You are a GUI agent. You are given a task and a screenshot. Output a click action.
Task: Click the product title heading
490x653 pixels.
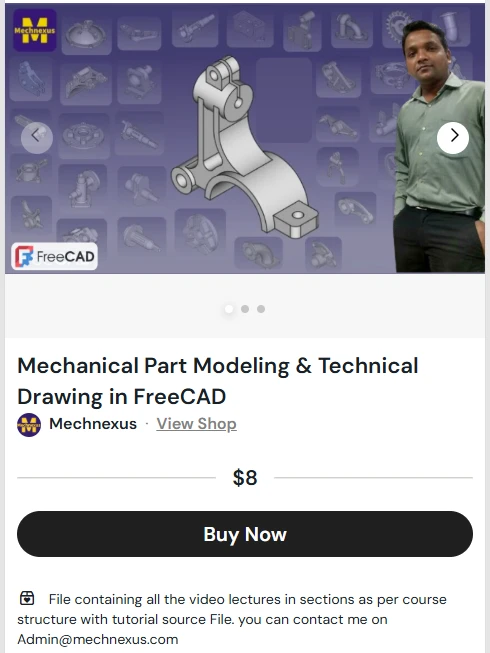click(218, 381)
